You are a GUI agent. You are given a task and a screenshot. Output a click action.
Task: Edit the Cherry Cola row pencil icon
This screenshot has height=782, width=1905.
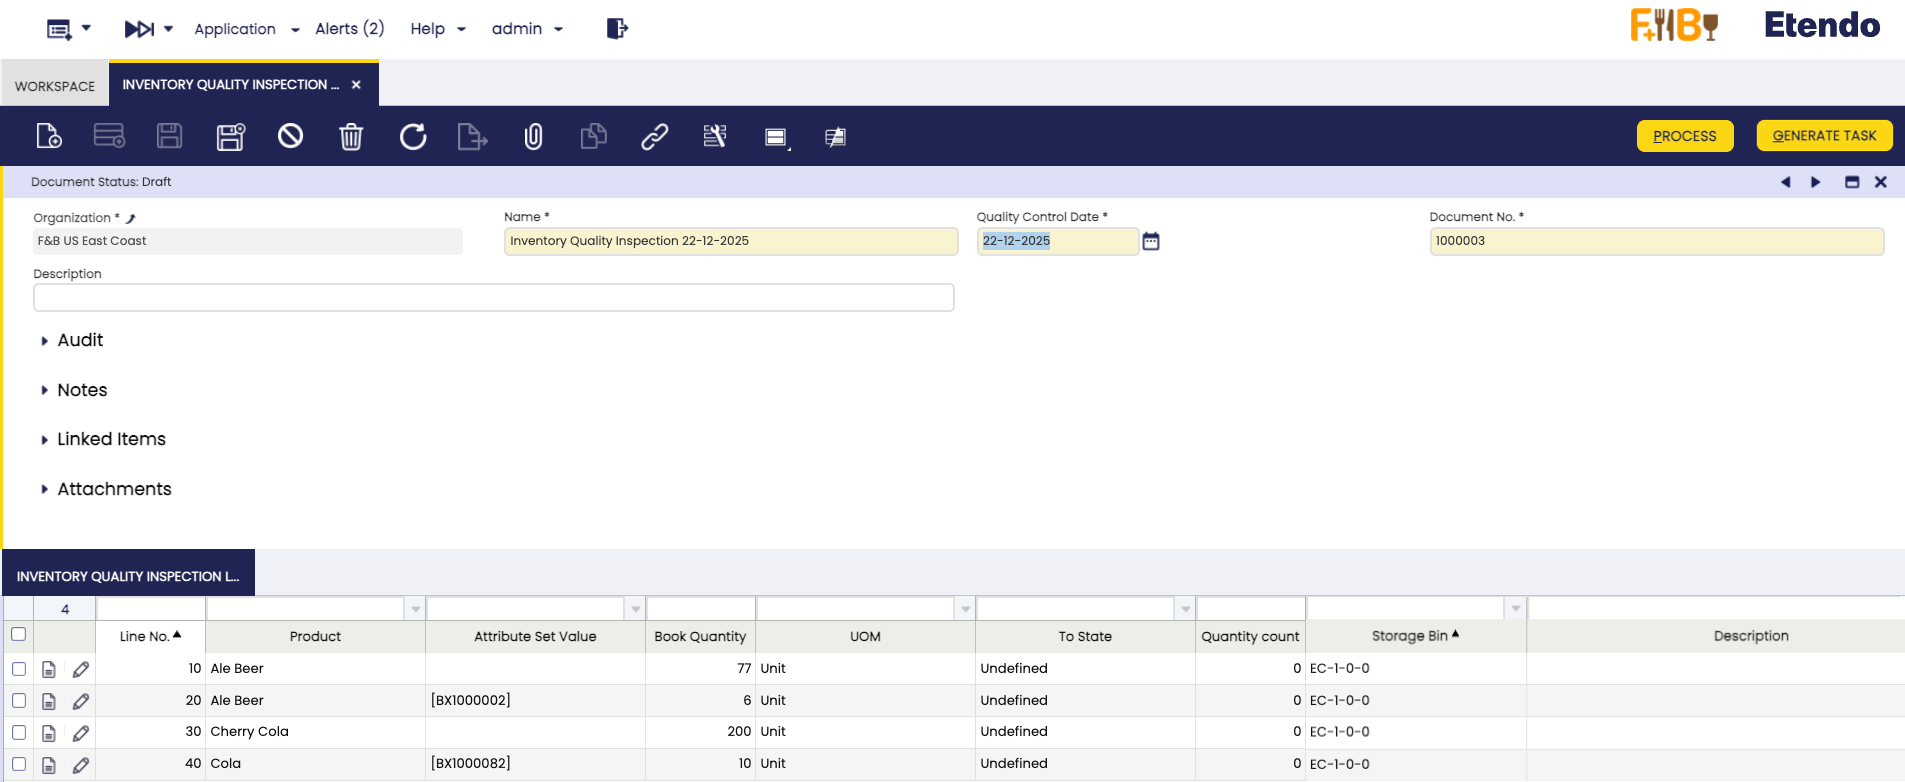pyautogui.click(x=81, y=733)
